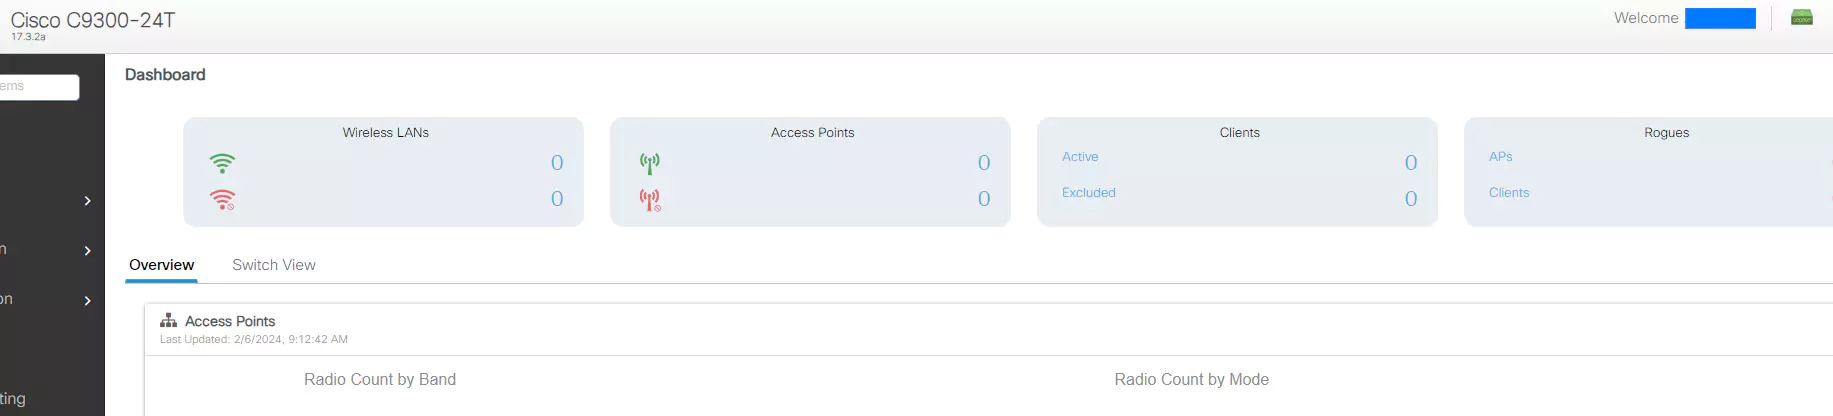Open the Rogues APs link
The height and width of the screenshot is (416, 1833).
point(1500,157)
